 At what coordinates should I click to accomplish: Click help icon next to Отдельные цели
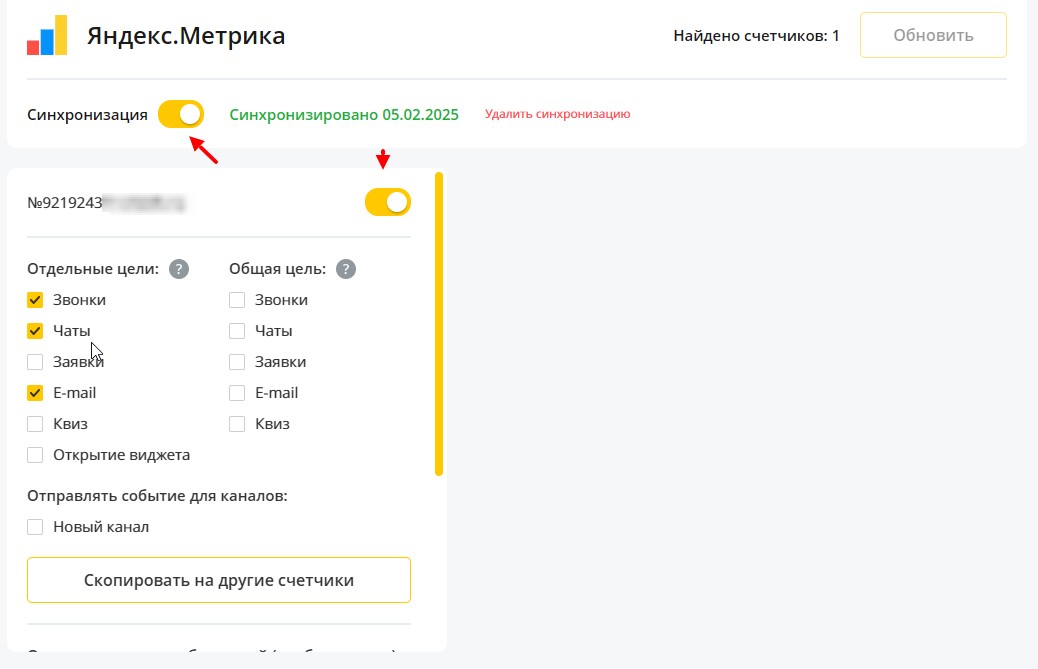[x=179, y=269]
